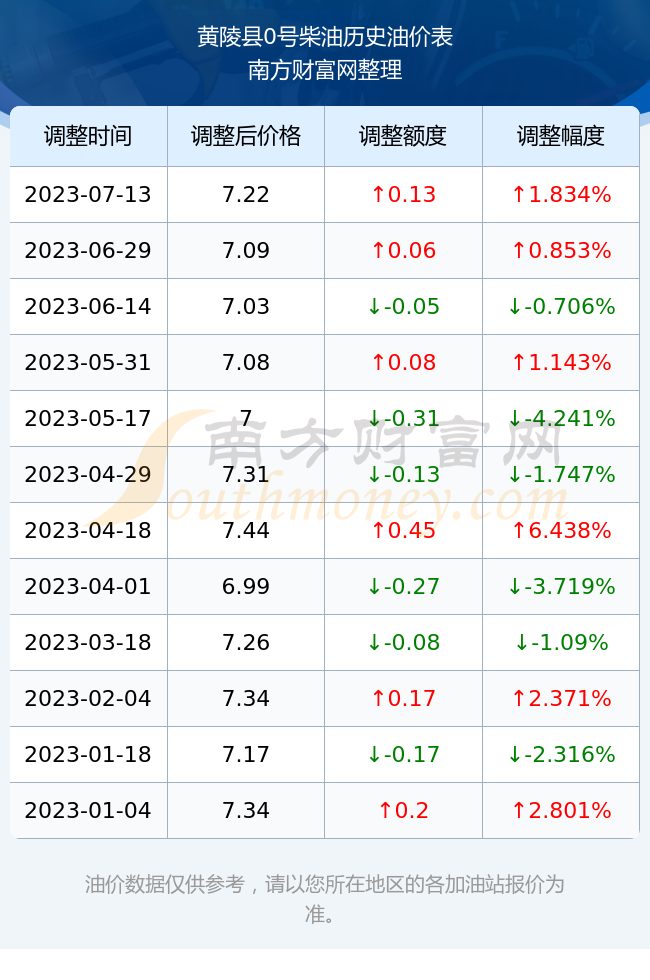Click the ↓-2.316% percentage cell
Screen dimensions: 650x980
[561, 754]
